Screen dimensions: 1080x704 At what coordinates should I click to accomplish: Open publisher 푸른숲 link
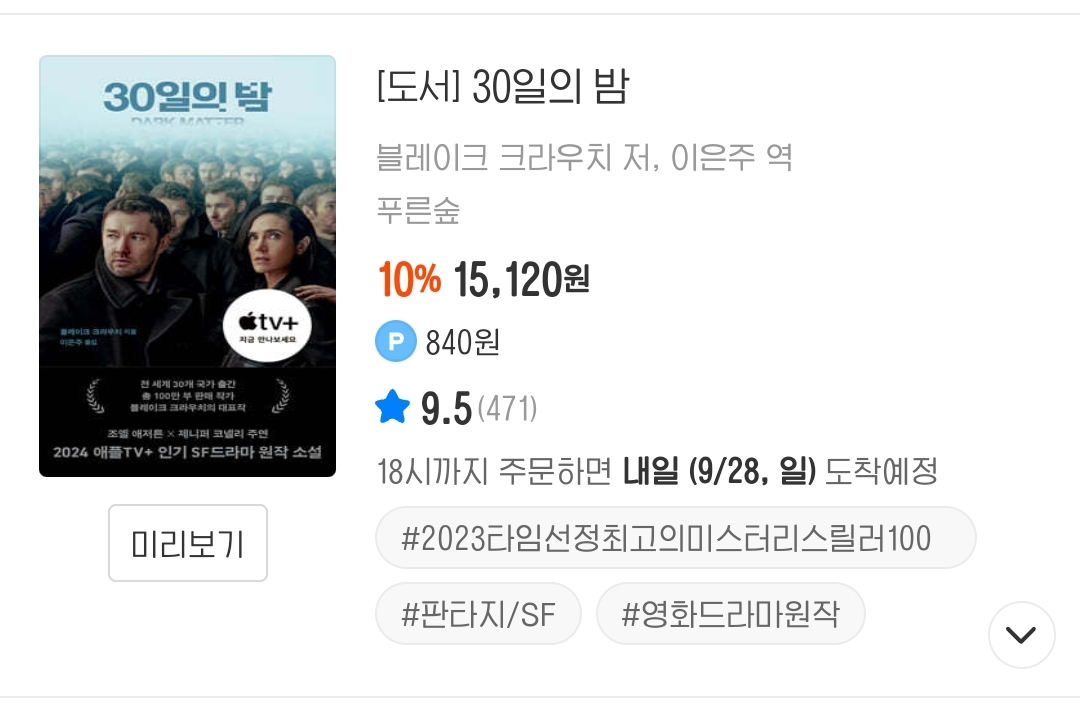[418, 210]
